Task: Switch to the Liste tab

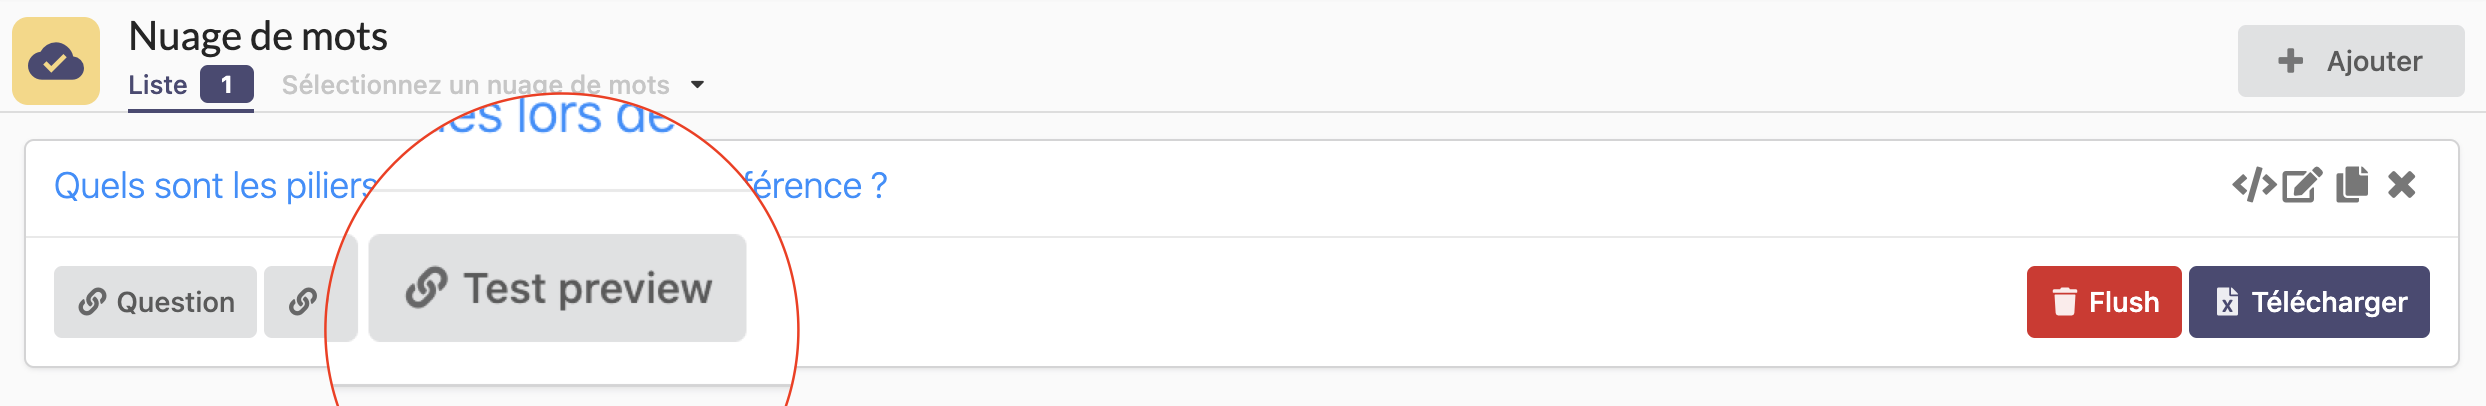Action: (158, 85)
